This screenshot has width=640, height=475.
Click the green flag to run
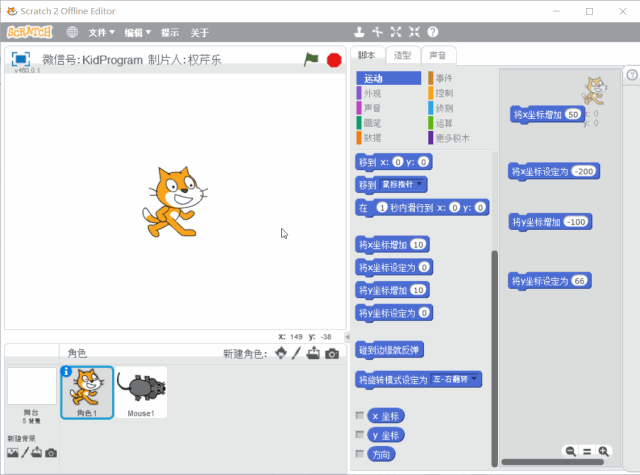click(x=311, y=60)
